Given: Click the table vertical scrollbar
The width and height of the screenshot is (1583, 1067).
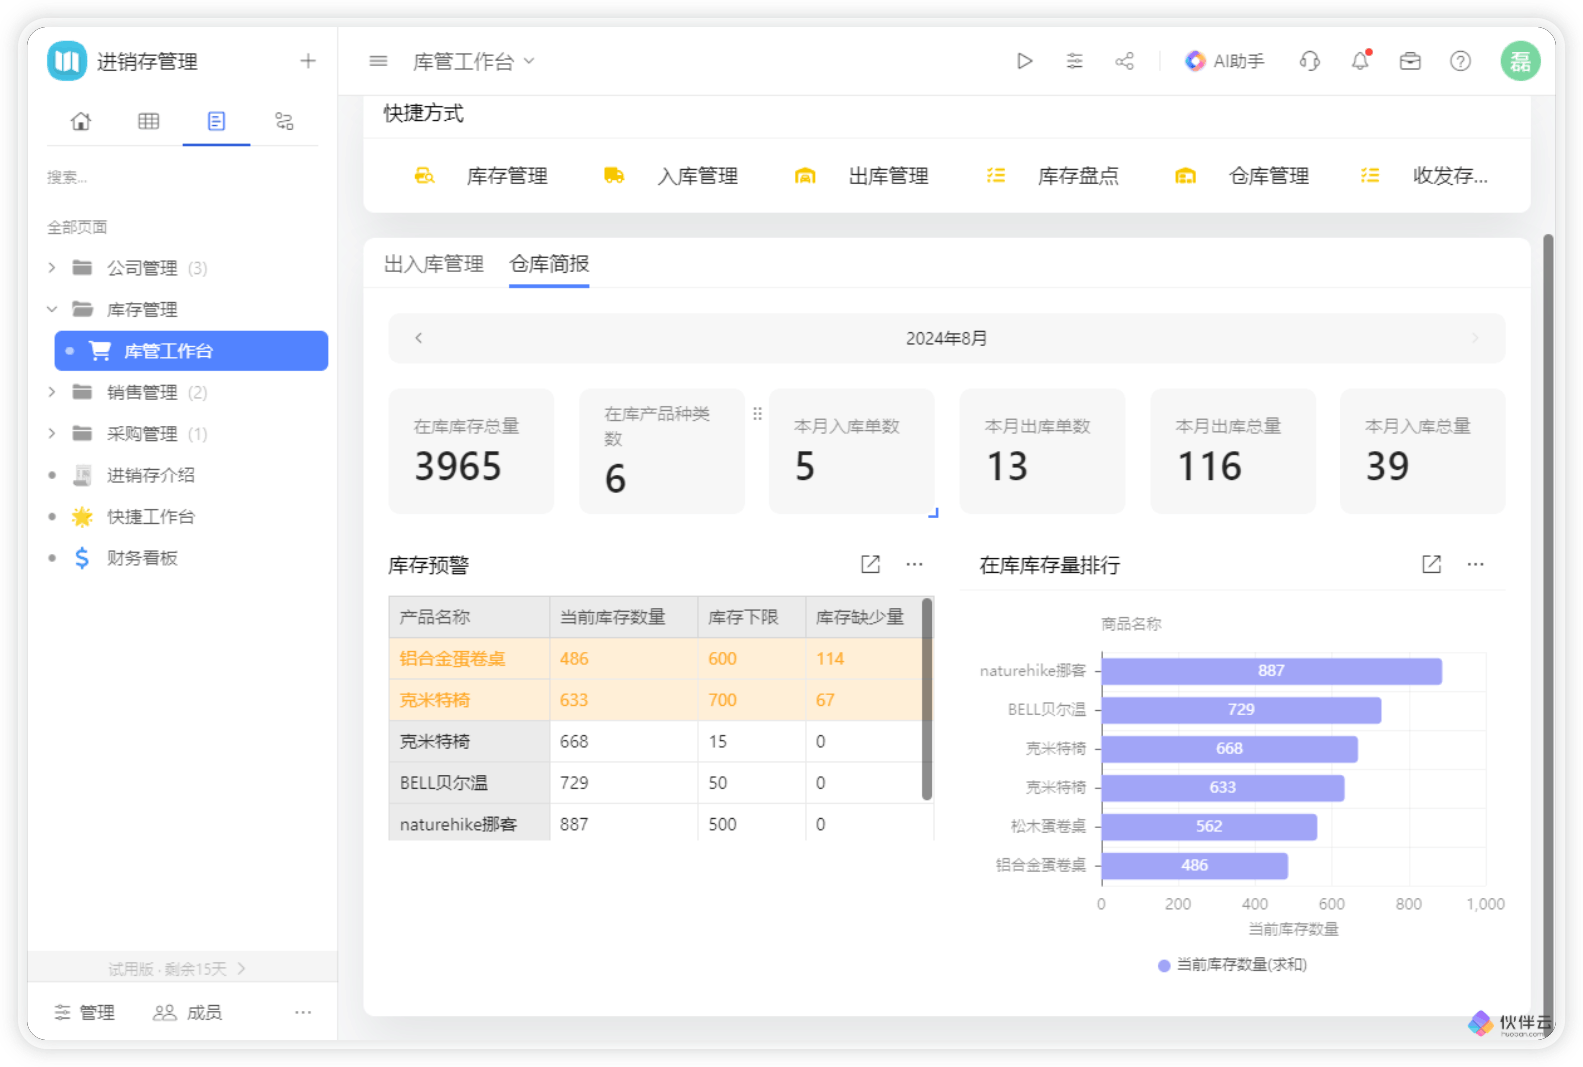Looking at the screenshot, I should tap(927, 699).
